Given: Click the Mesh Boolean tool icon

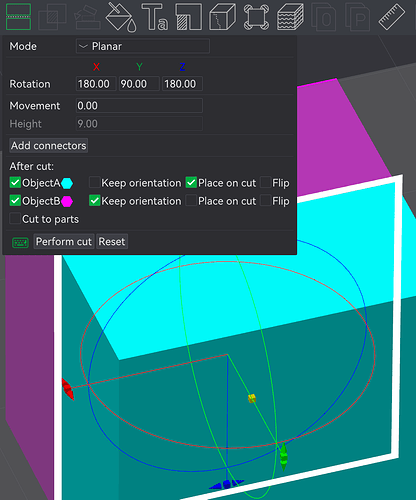Looking at the screenshot, I should click(52, 17).
